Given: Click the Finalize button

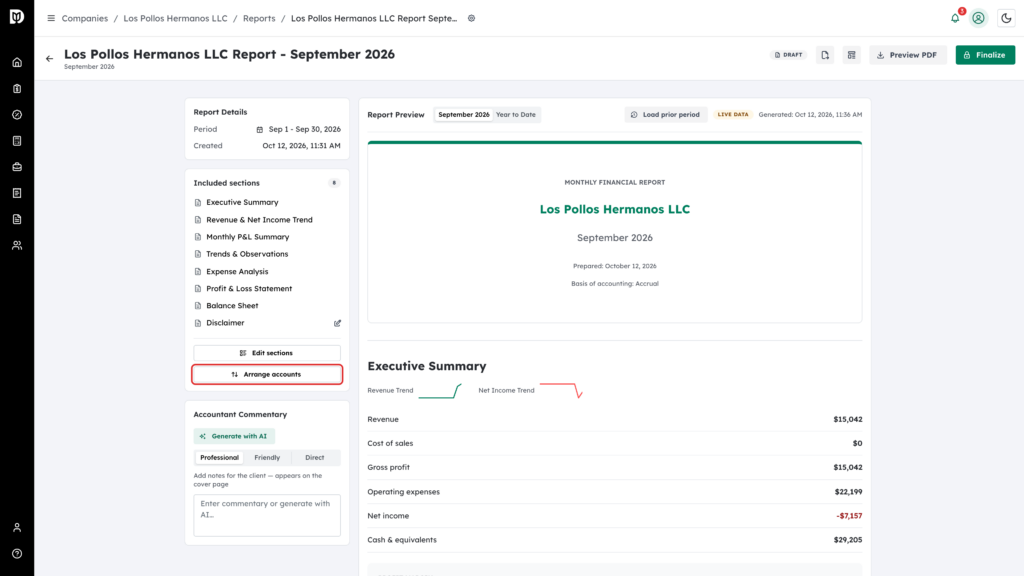Looking at the screenshot, I should click(x=985, y=55).
